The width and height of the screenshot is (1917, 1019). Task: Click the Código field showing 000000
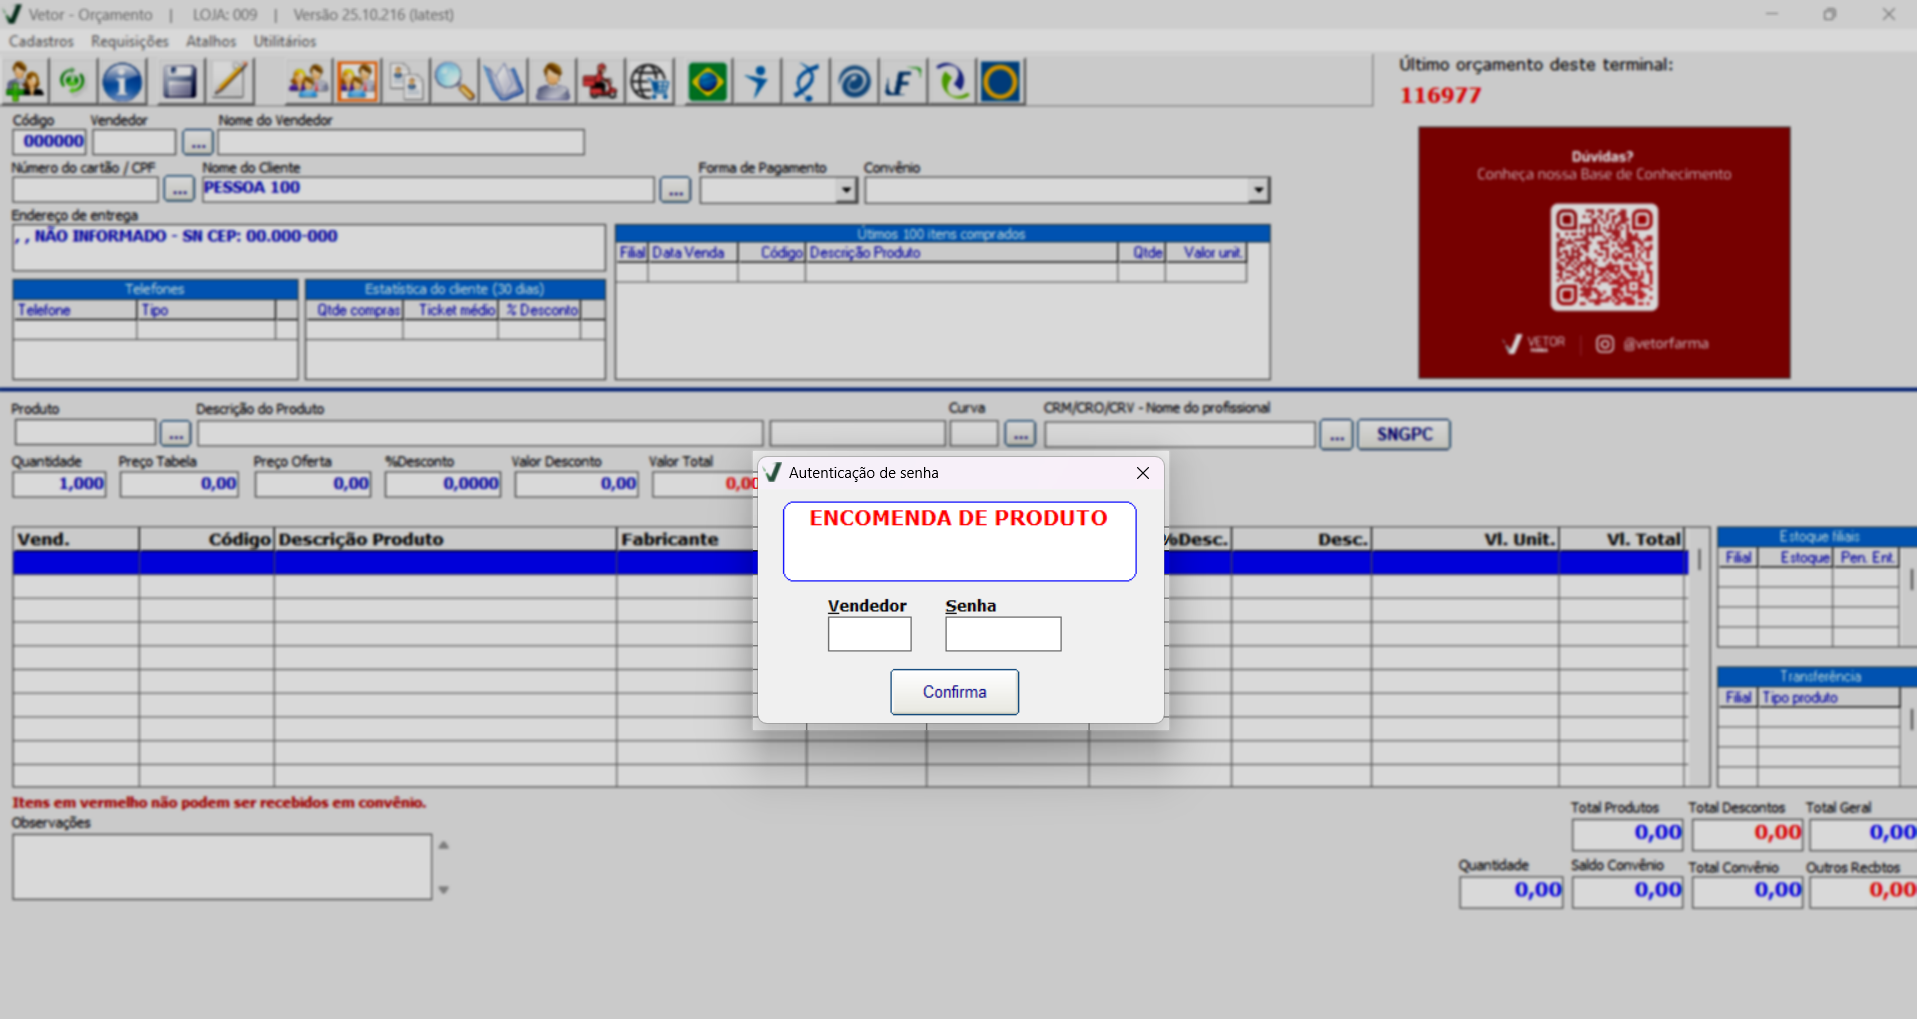(x=50, y=142)
